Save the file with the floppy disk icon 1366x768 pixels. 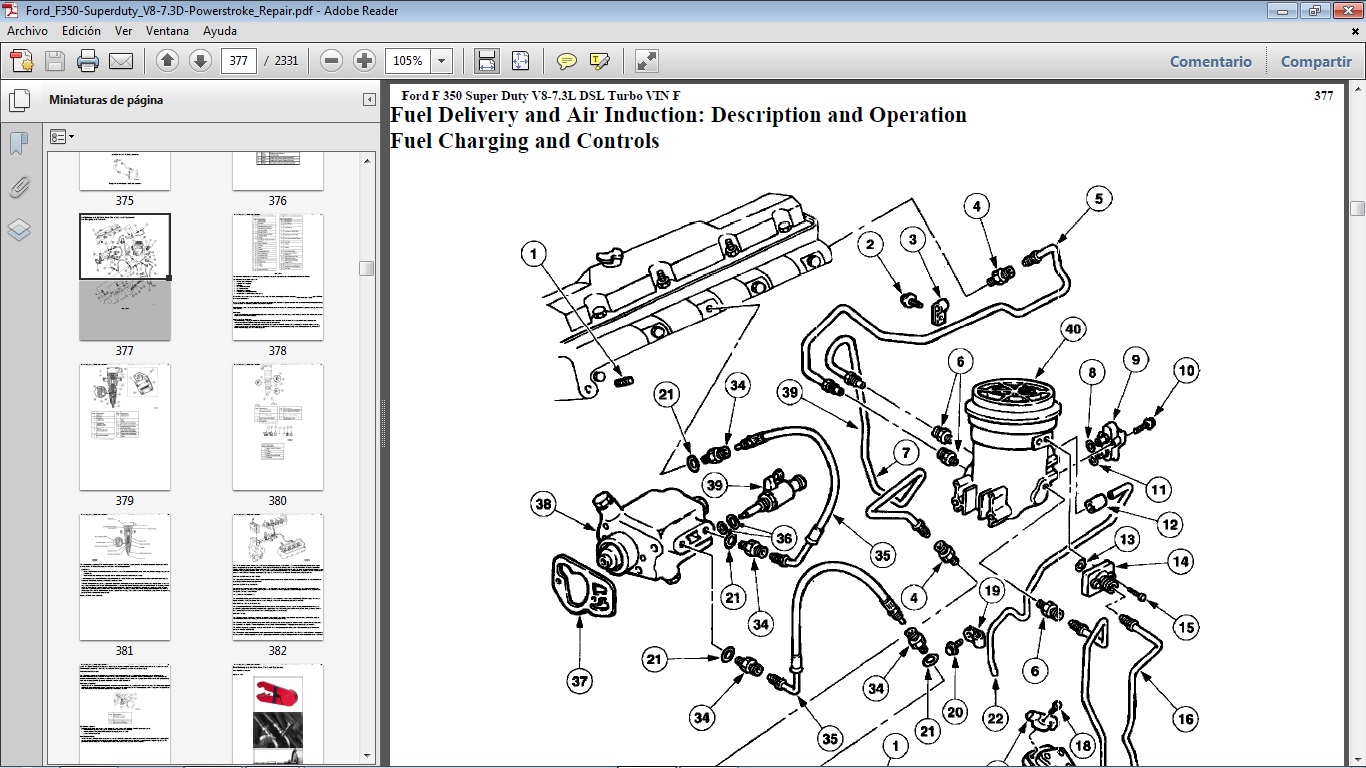[x=55, y=61]
